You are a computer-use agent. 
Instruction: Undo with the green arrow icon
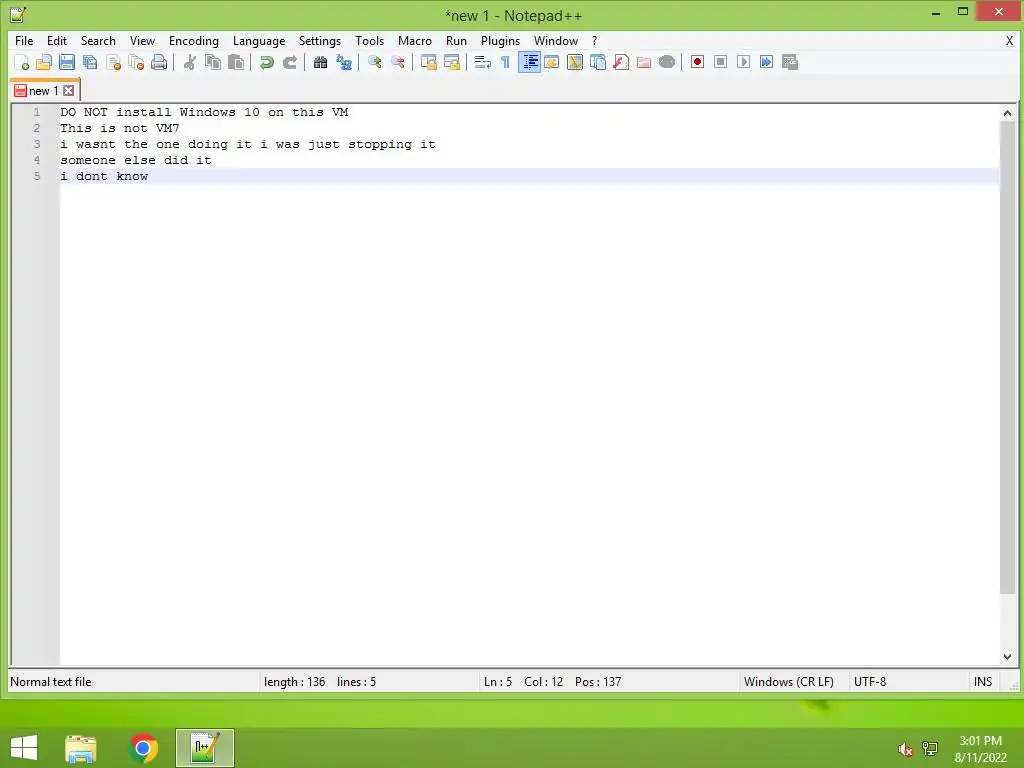[x=266, y=62]
